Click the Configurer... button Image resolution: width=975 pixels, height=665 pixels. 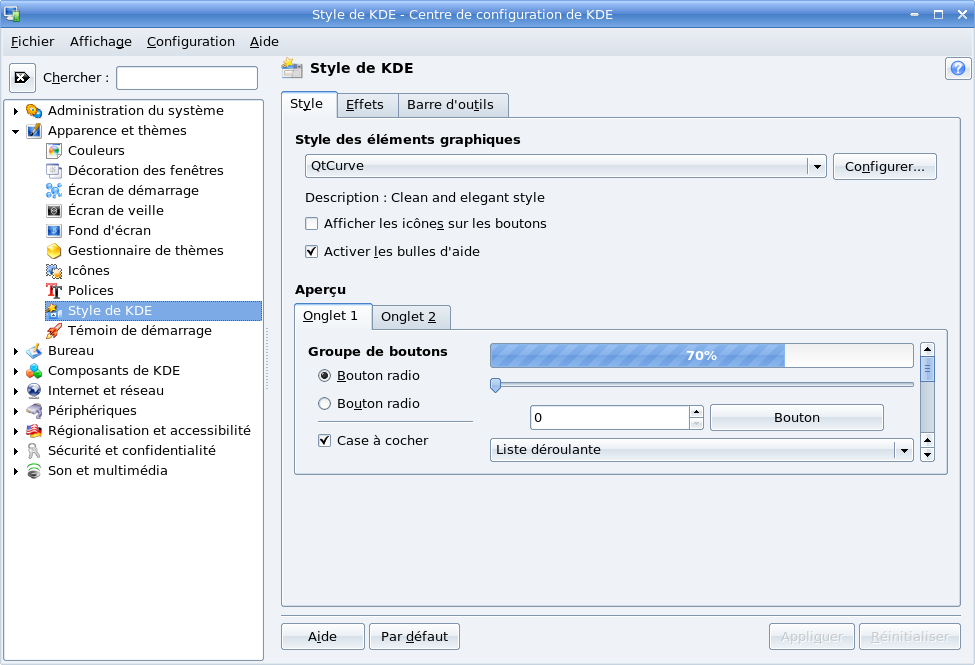click(885, 167)
